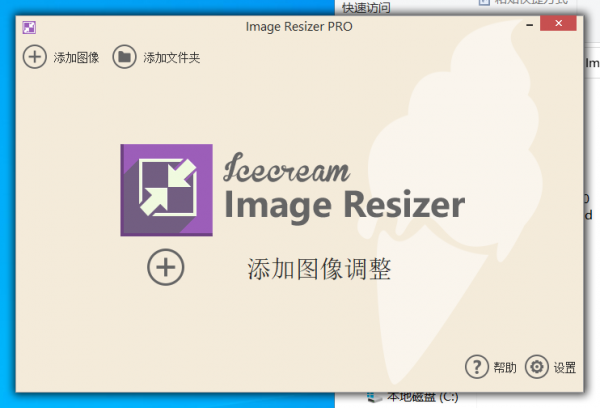Click the purple Image Resizer logo tile
Screen dimensions: 600x408
click(166, 190)
